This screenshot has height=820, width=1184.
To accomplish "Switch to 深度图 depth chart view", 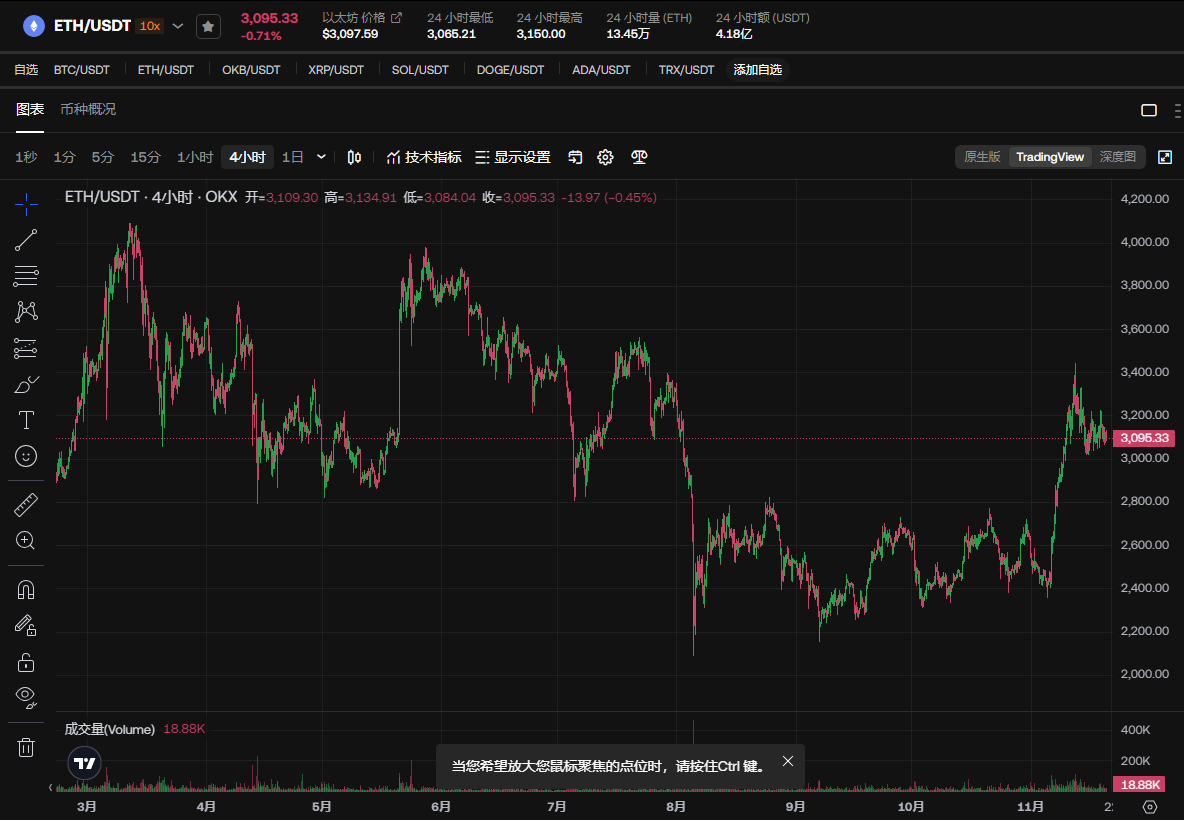I will coord(1117,157).
